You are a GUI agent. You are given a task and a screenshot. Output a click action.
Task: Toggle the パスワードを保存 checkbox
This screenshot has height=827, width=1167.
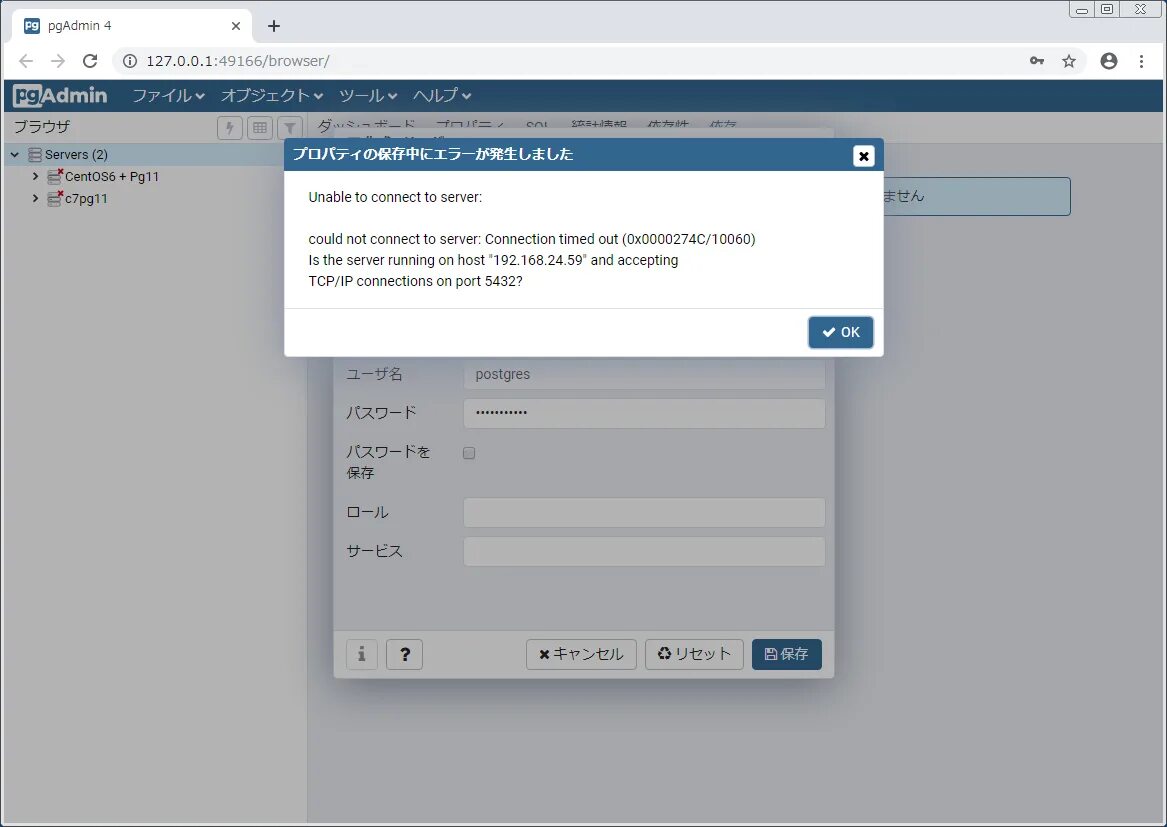coord(469,453)
